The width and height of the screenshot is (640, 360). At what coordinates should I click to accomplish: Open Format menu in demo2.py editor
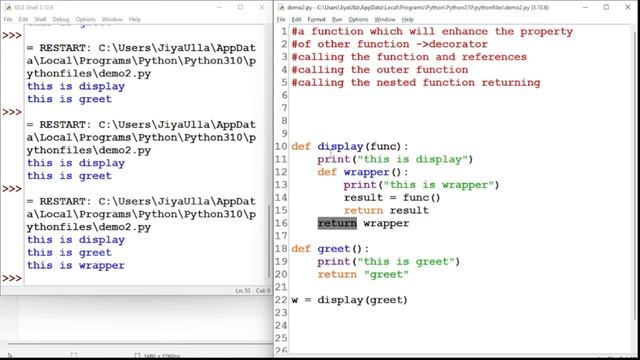316,19
